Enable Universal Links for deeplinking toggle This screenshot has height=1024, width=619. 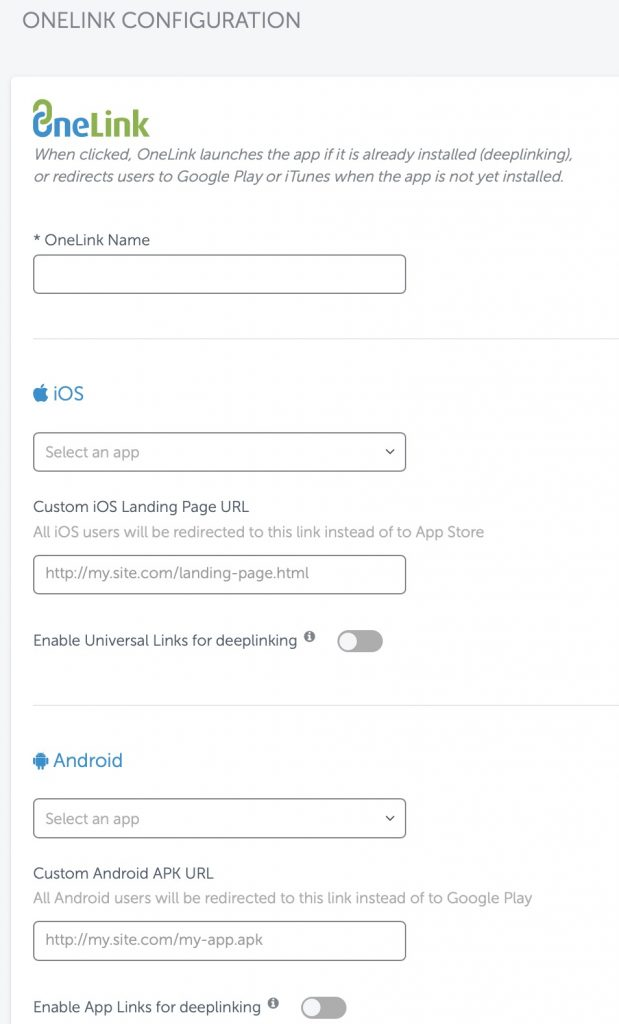tap(360, 641)
